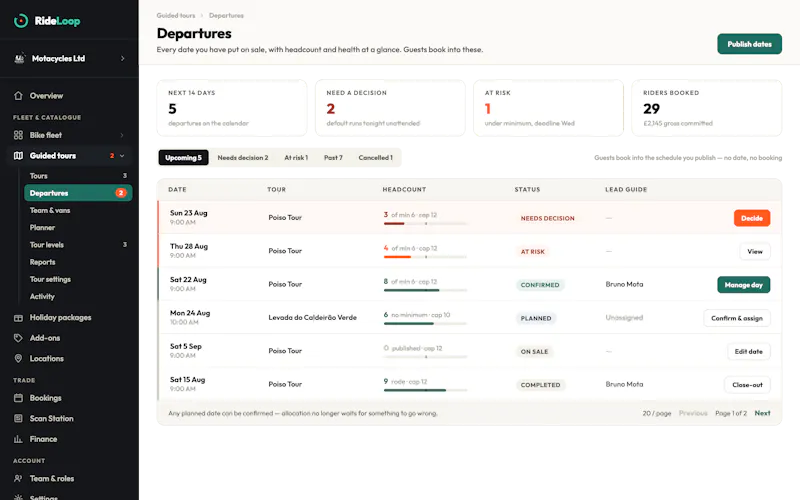Click Confirm & assign for Mon 24 Aug

coord(737,318)
